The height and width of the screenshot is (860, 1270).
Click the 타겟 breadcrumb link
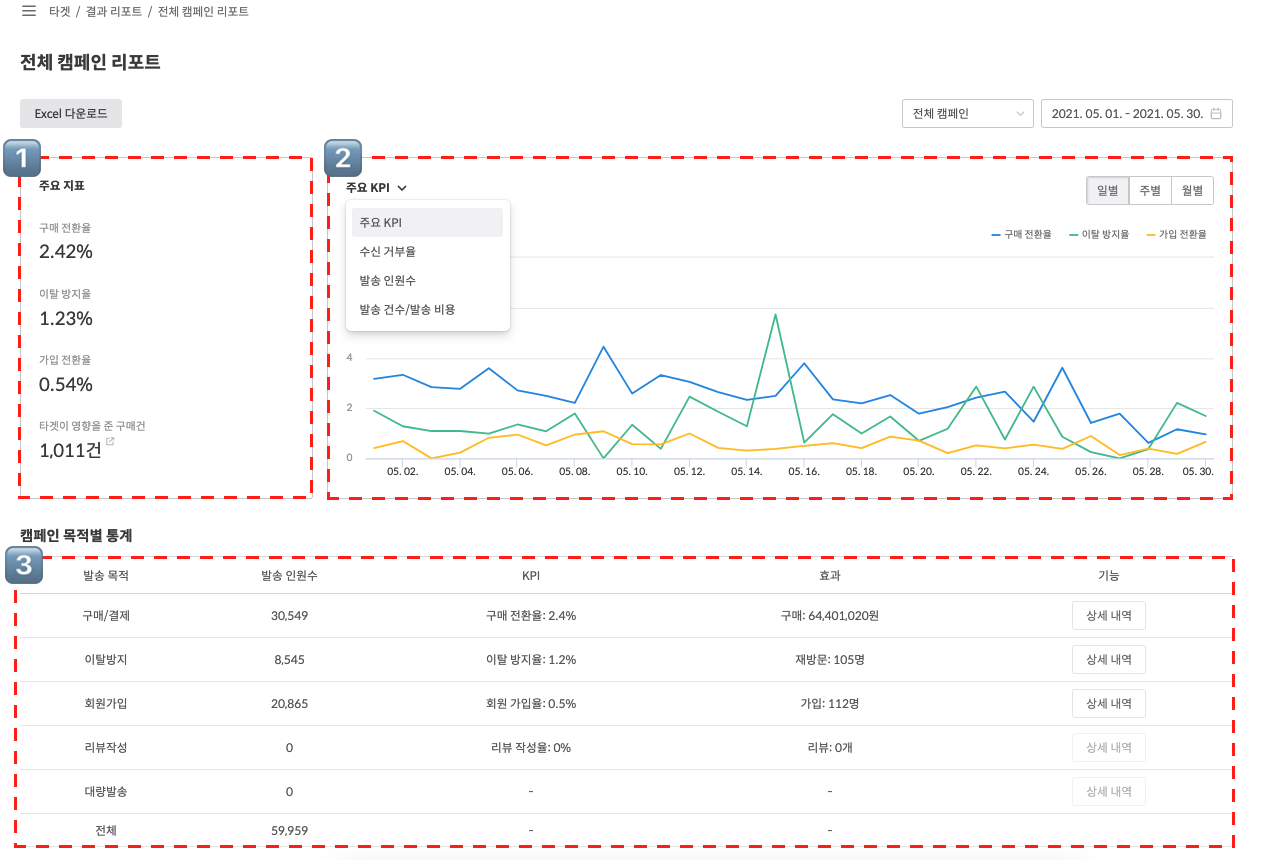coord(60,12)
